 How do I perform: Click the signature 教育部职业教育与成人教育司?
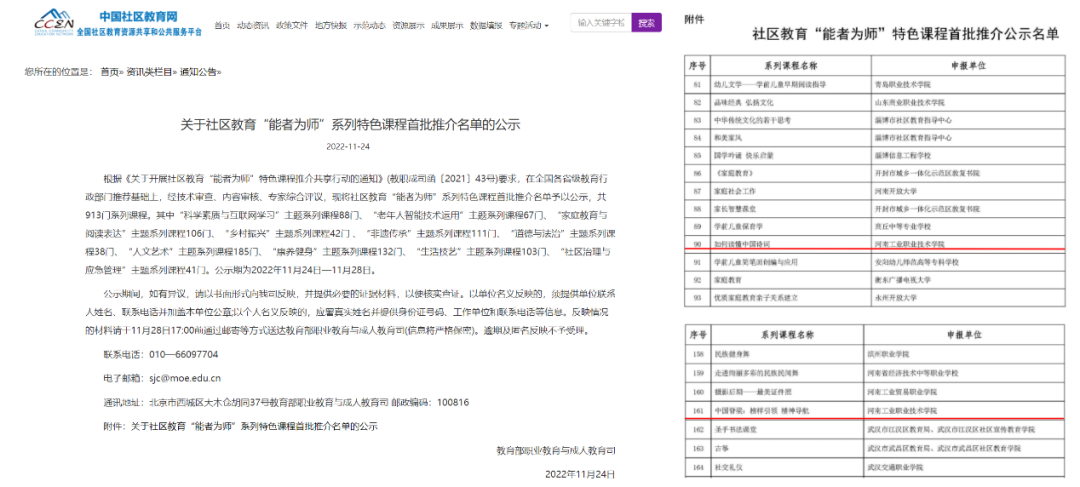[555, 450]
